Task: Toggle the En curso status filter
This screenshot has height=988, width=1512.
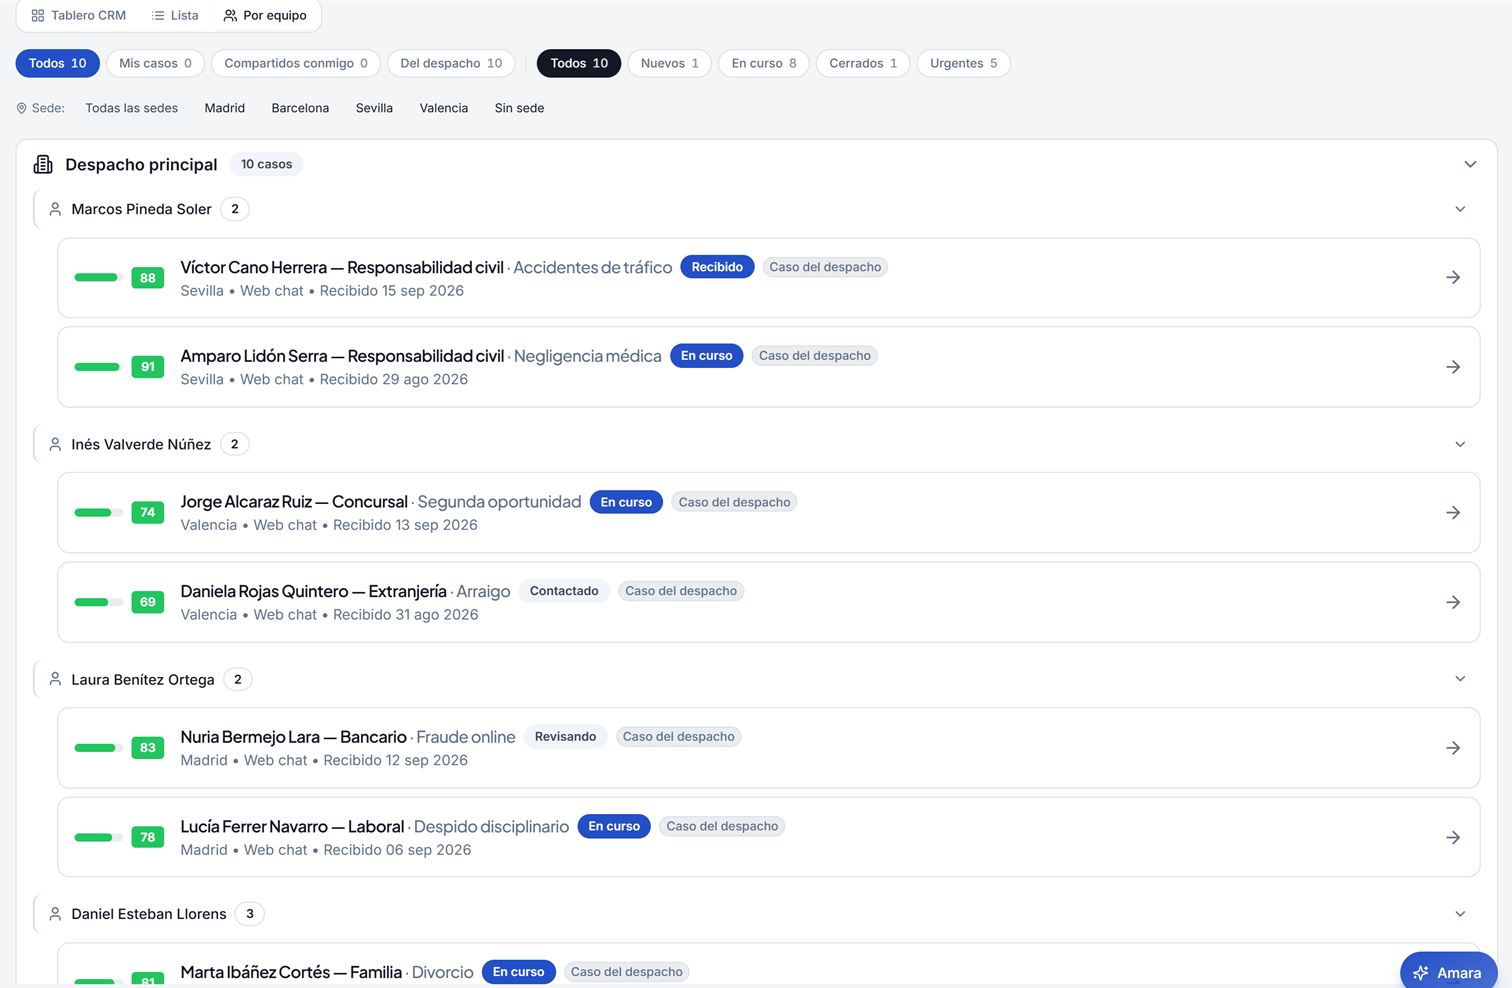Action: [x=763, y=63]
